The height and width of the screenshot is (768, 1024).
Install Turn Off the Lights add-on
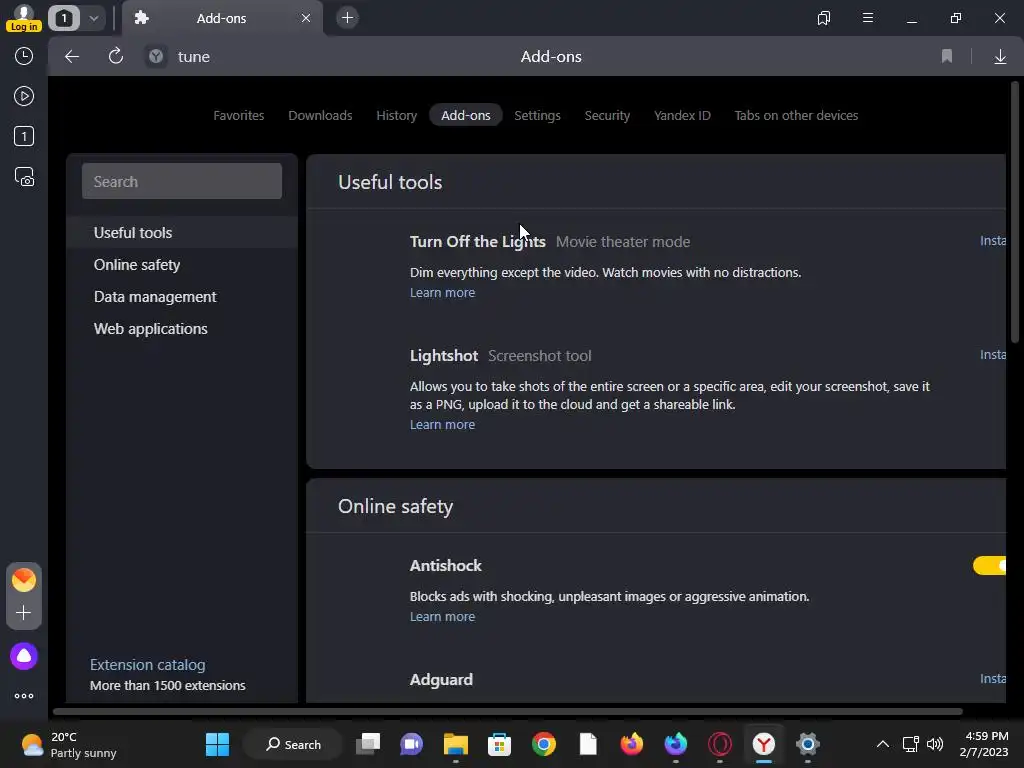pyautogui.click(x=993, y=241)
